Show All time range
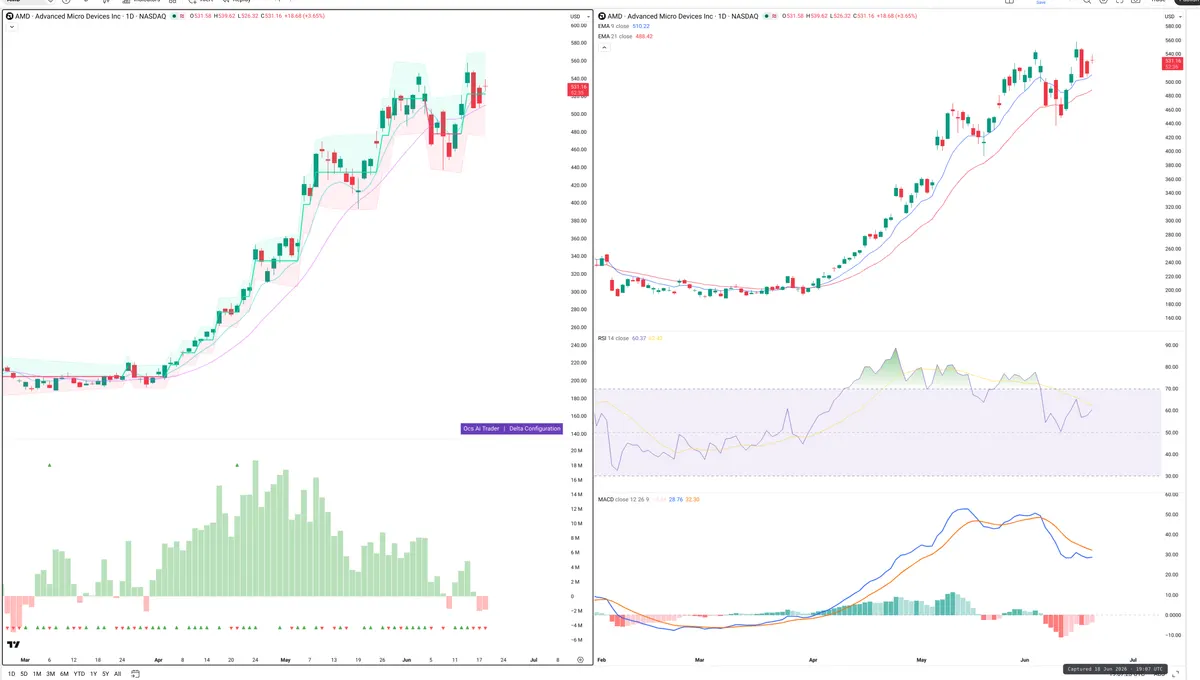Image resolution: width=1200 pixels, height=680 pixels. point(117,673)
